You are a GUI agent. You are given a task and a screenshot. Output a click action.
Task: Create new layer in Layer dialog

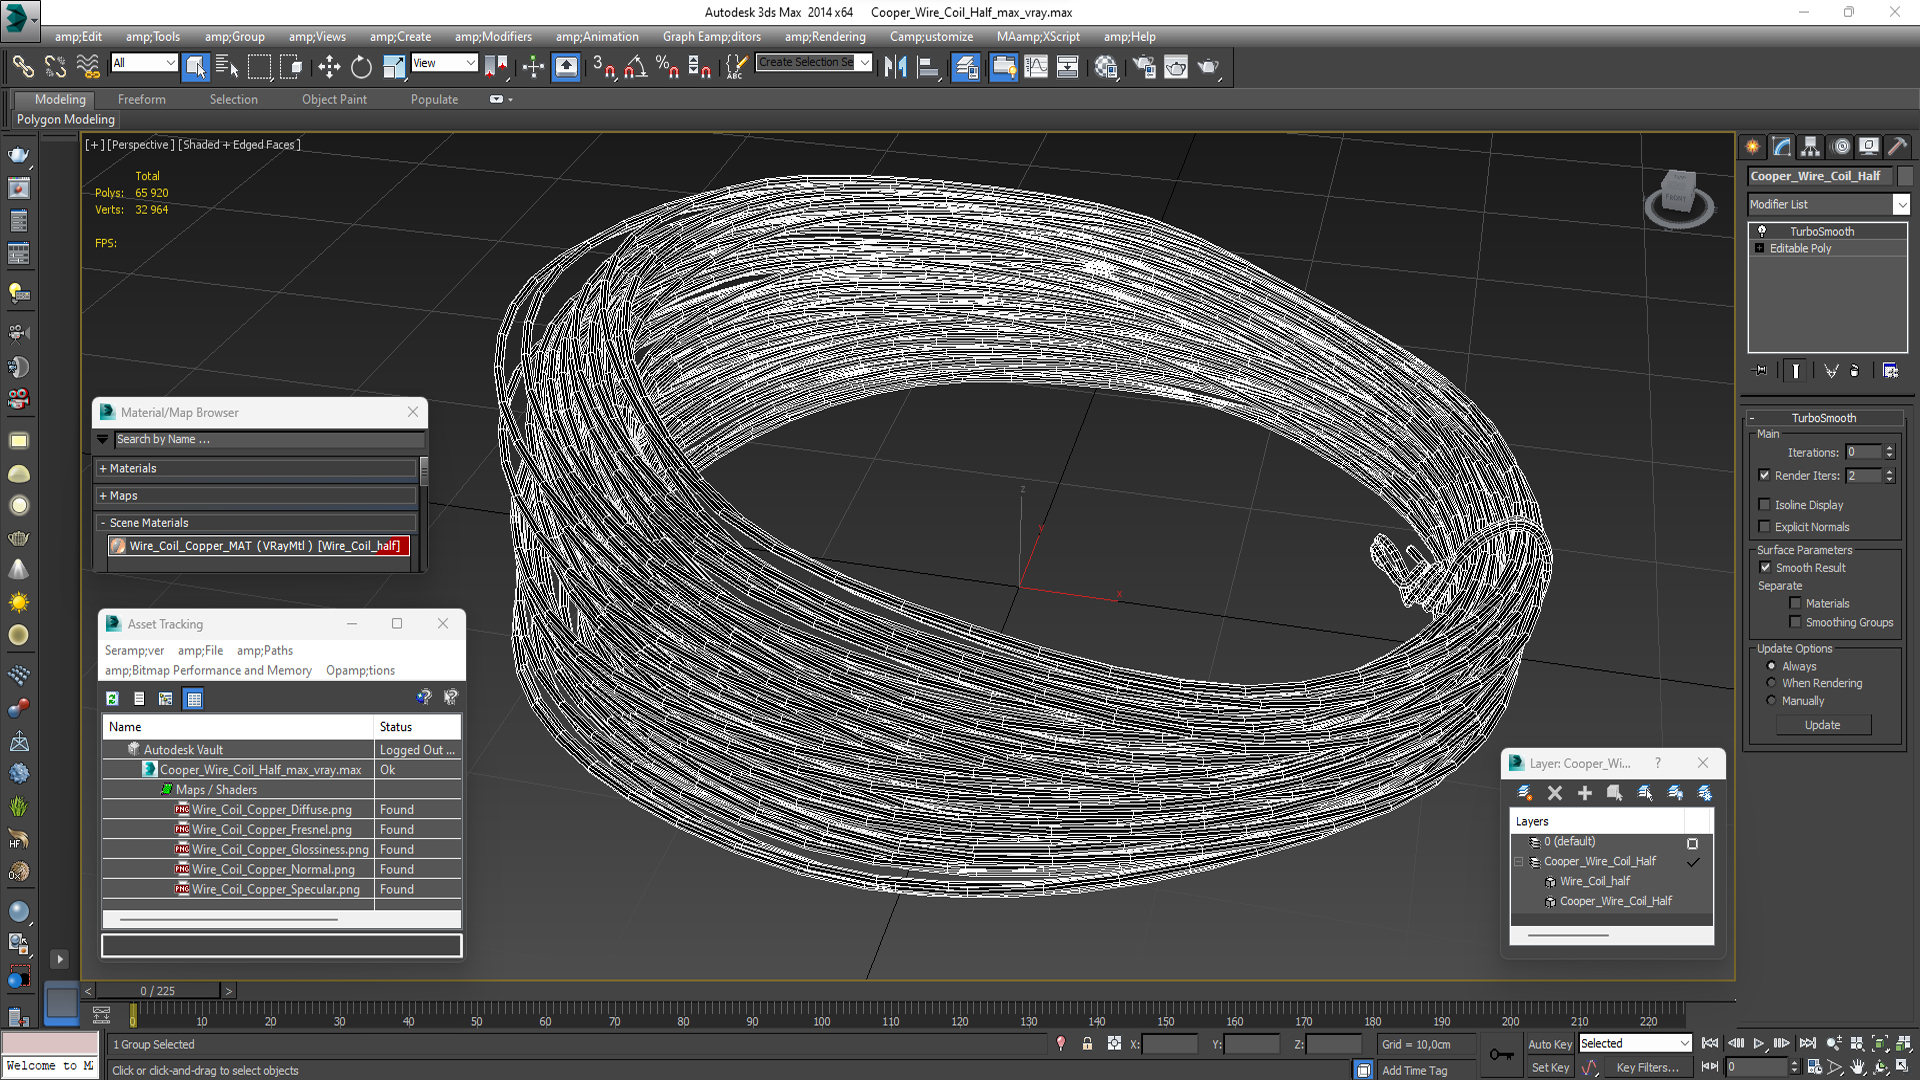click(x=1524, y=792)
